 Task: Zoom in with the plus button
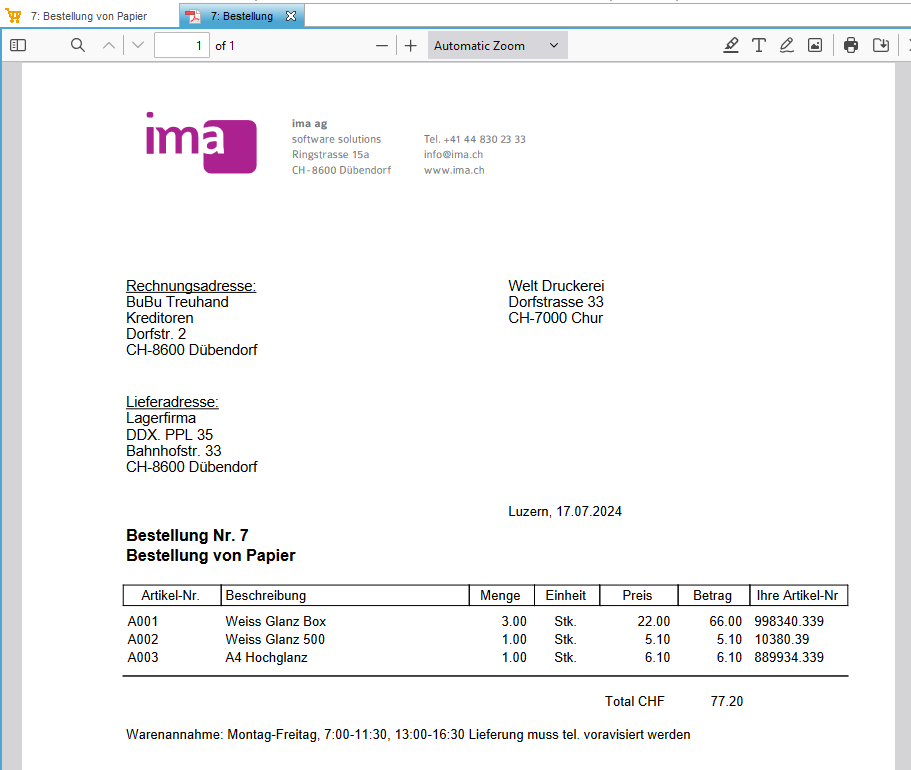(x=411, y=45)
